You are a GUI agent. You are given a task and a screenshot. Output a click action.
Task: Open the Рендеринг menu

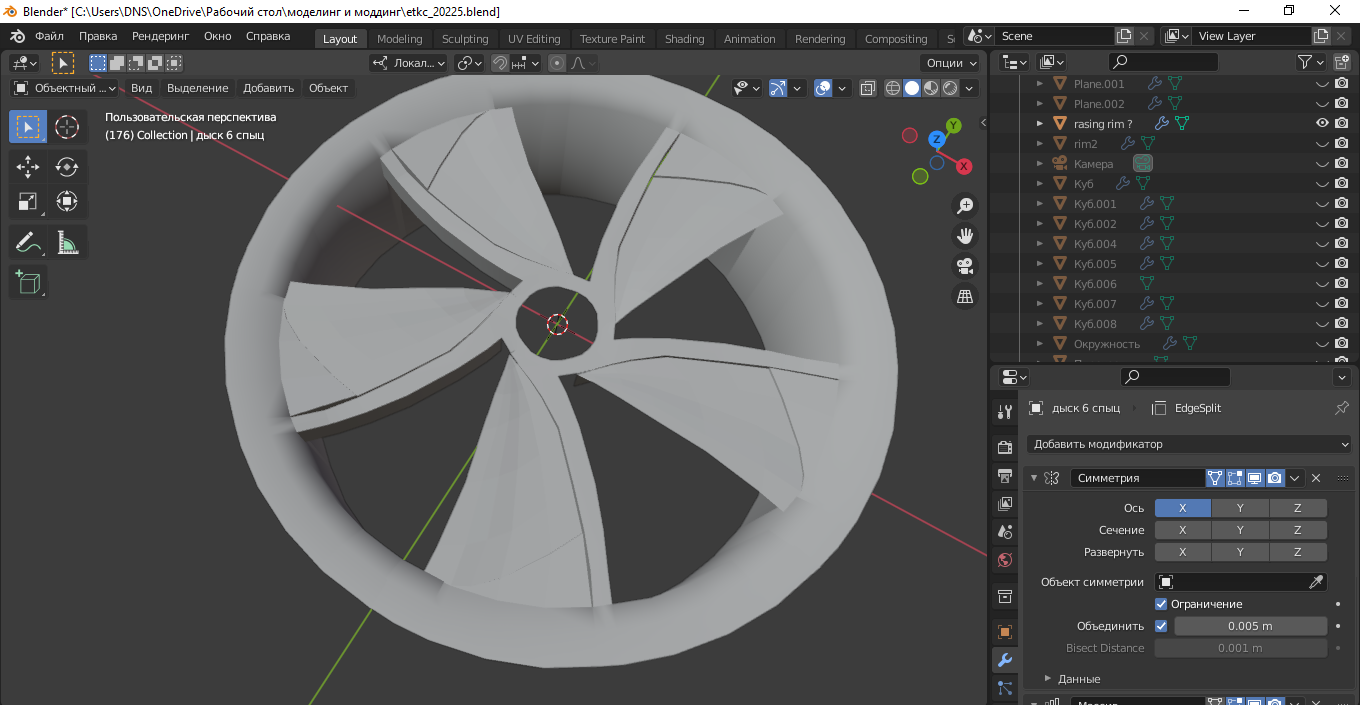[x=160, y=36]
